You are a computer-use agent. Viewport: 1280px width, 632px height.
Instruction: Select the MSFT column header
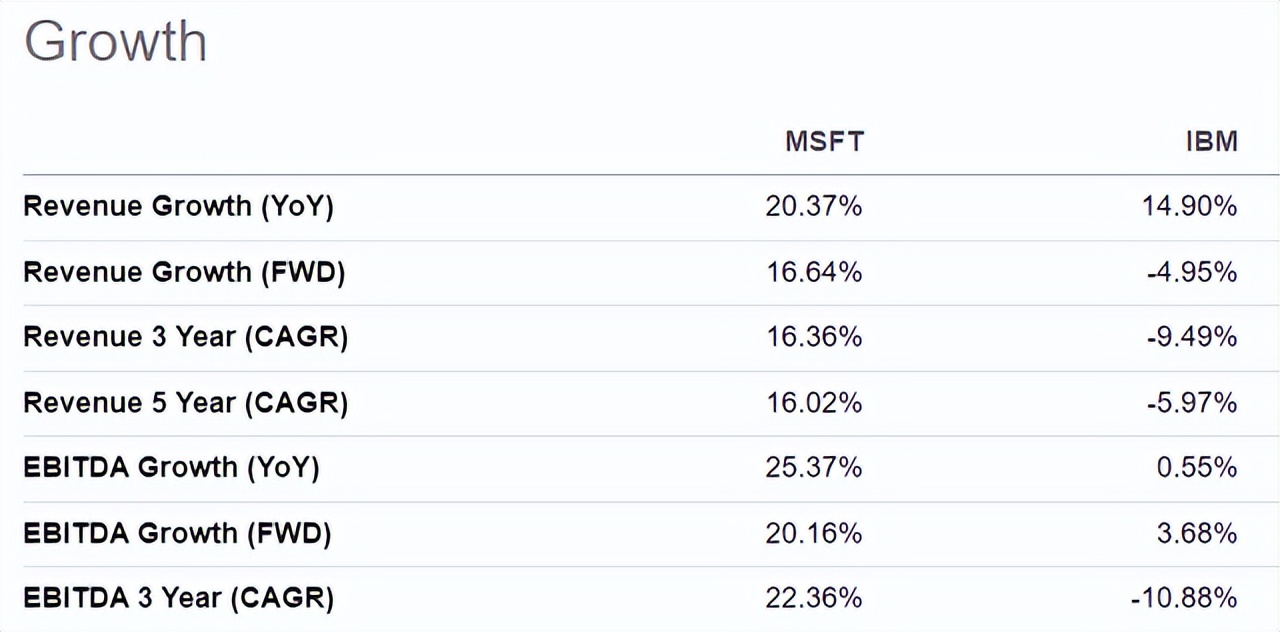pyautogui.click(x=823, y=141)
